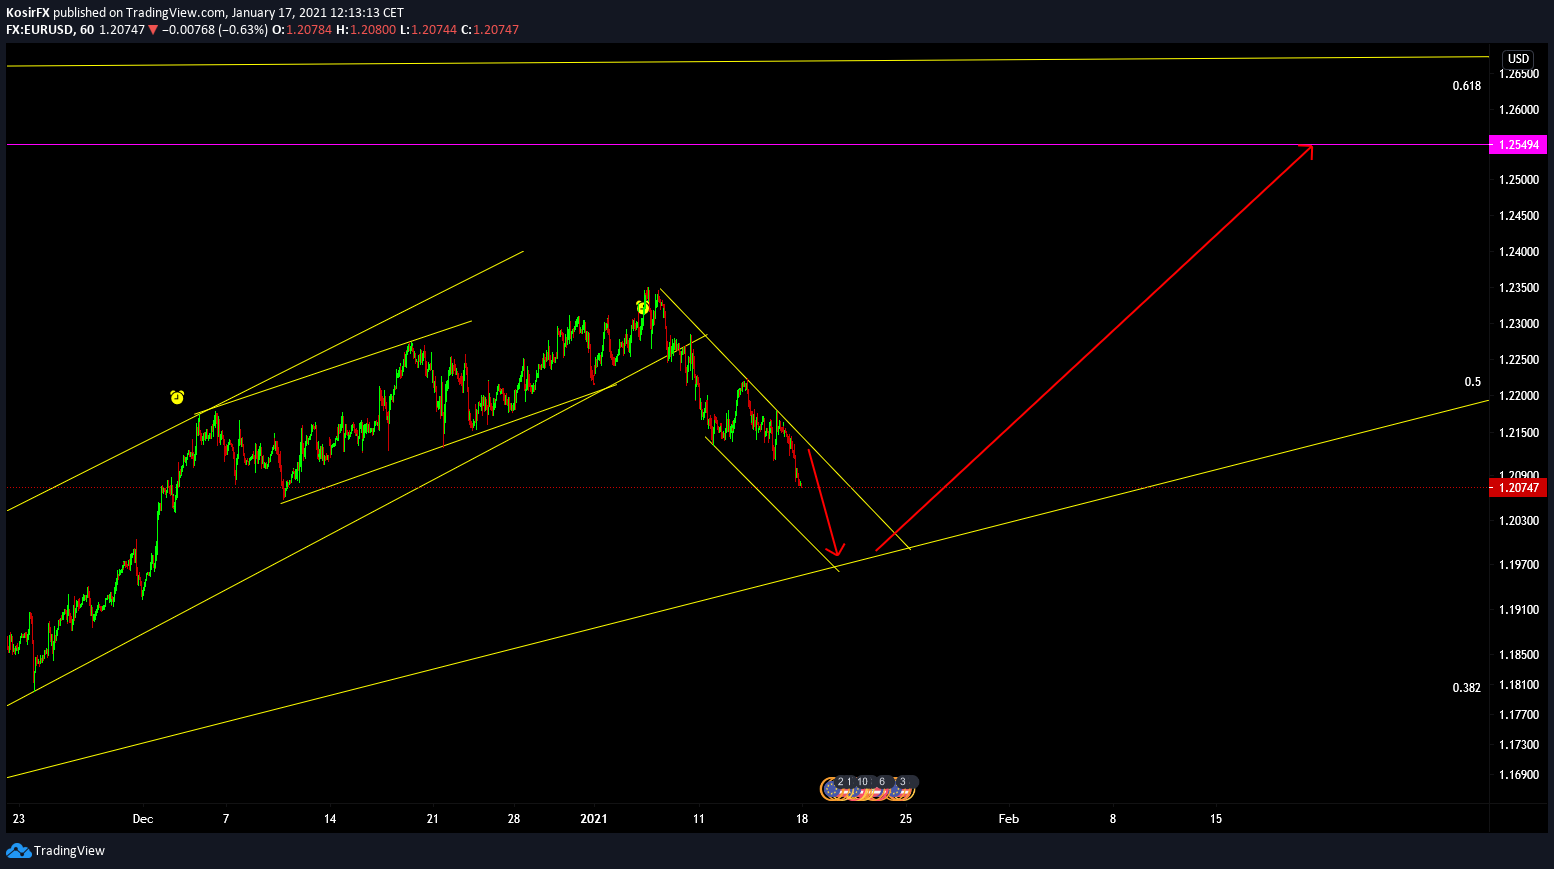1554x869 pixels.
Task: Click the 18 date label on time axis
Action: tap(802, 819)
